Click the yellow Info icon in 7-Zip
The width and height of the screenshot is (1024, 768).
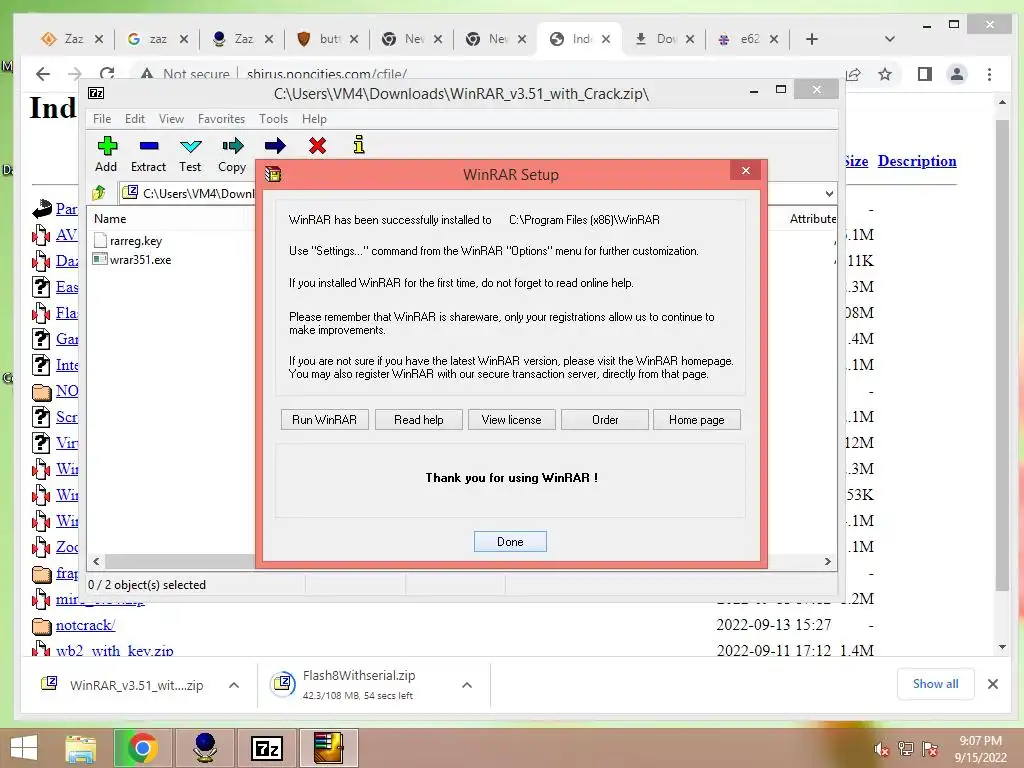click(x=359, y=144)
